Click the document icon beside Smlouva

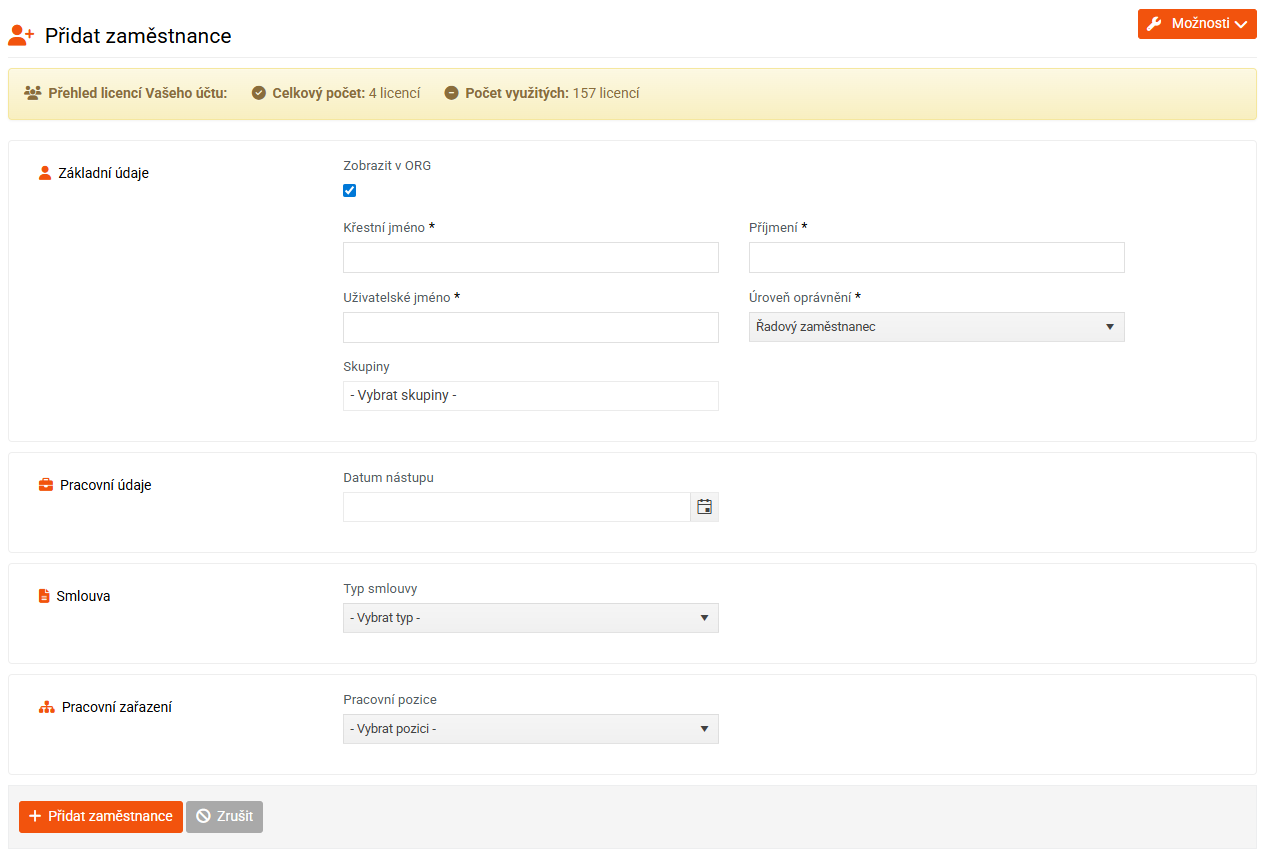pos(44,596)
